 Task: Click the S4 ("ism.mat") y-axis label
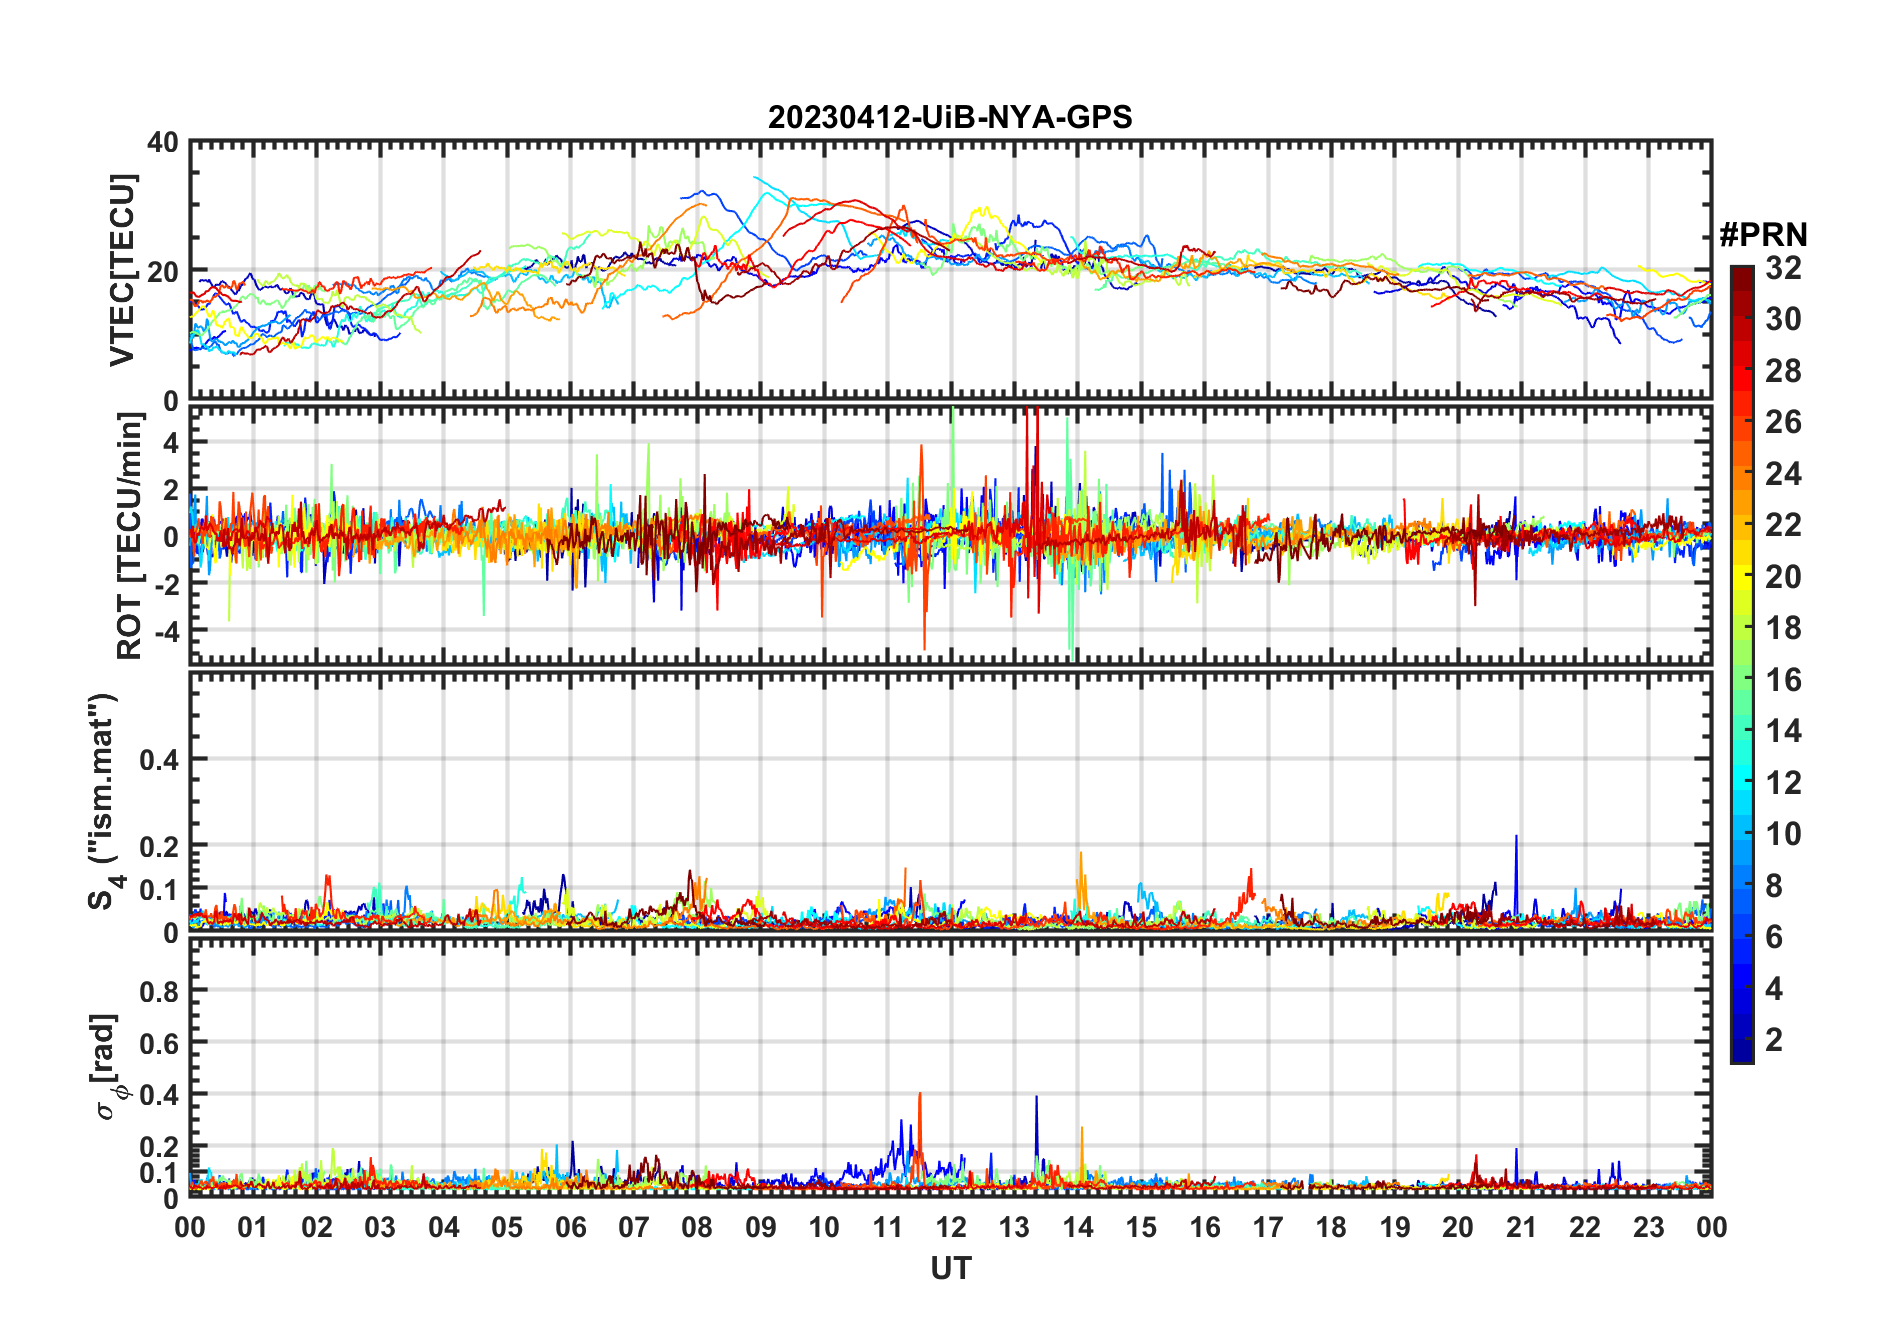104,802
